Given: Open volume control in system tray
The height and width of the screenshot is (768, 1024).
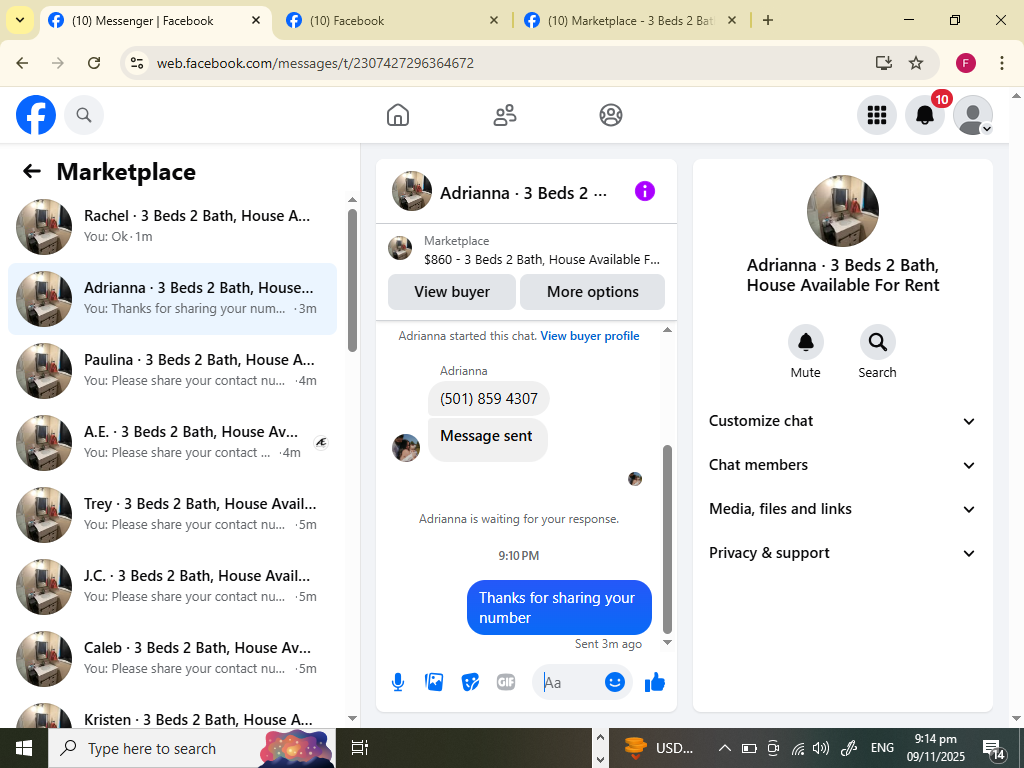Looking at the screenshot, I should pyautogui.click(x=820, y=748).
